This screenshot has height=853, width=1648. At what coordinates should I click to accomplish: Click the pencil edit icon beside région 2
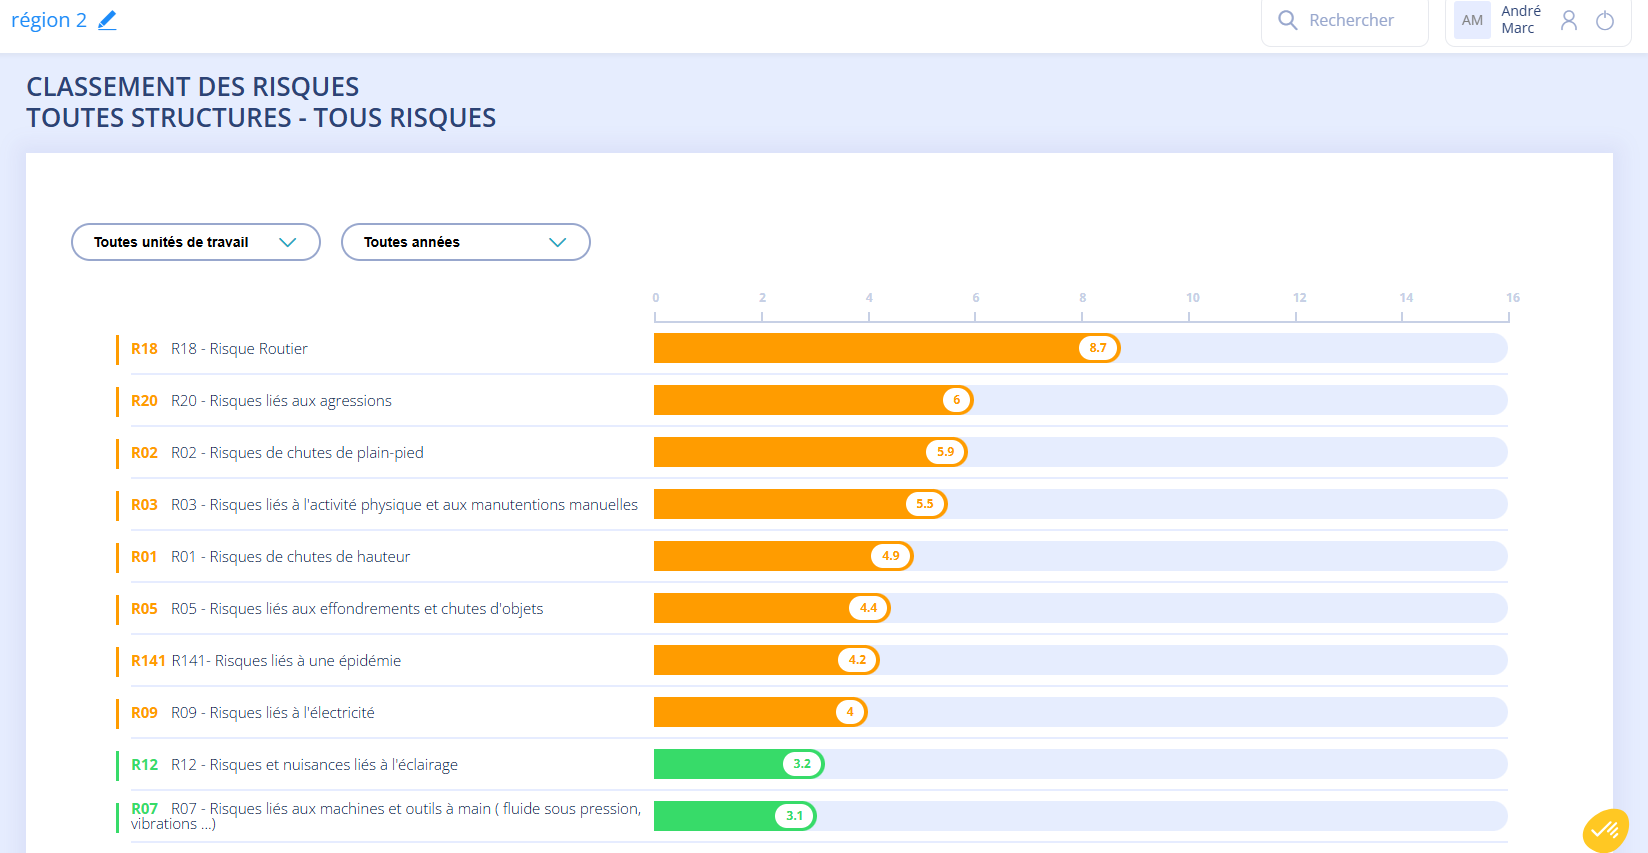[x=107, y=20]
